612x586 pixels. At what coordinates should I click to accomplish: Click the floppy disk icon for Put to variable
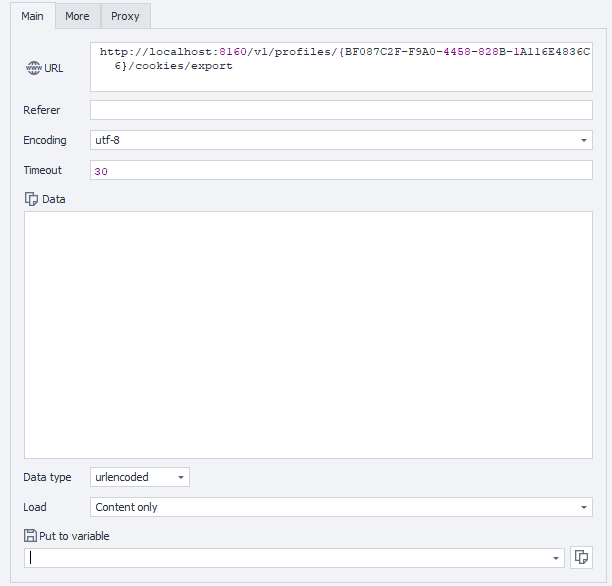(x=30, y=536)
